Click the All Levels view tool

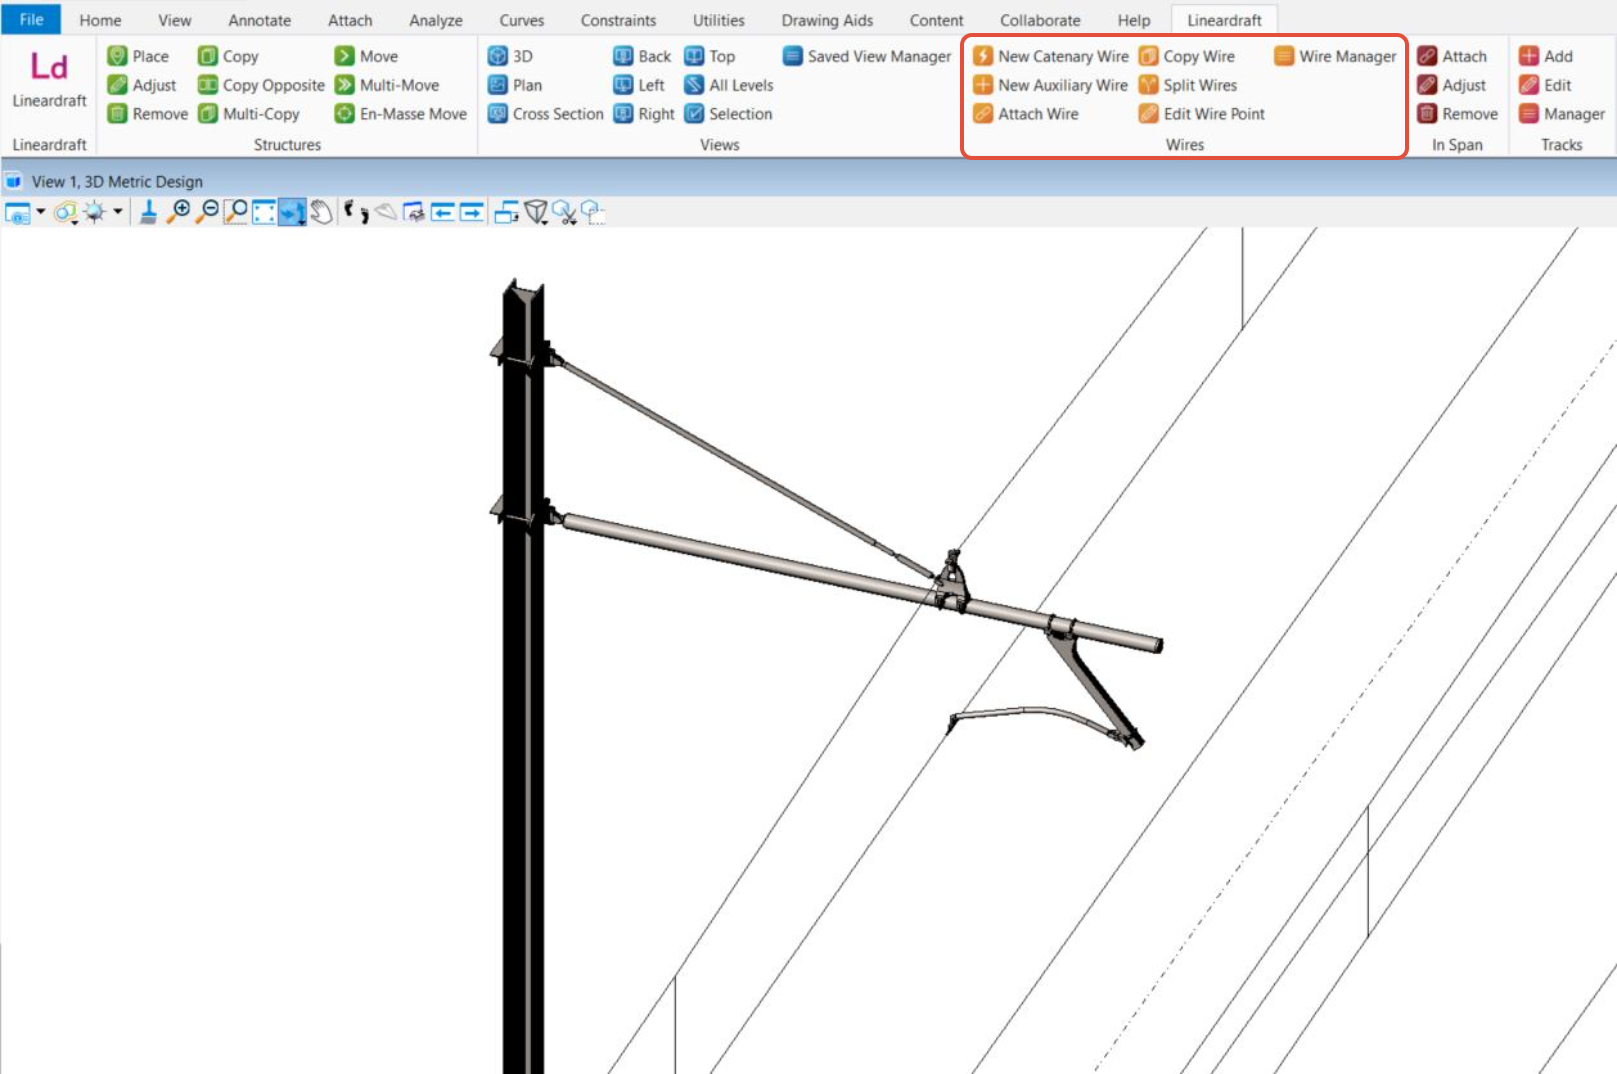729,85
